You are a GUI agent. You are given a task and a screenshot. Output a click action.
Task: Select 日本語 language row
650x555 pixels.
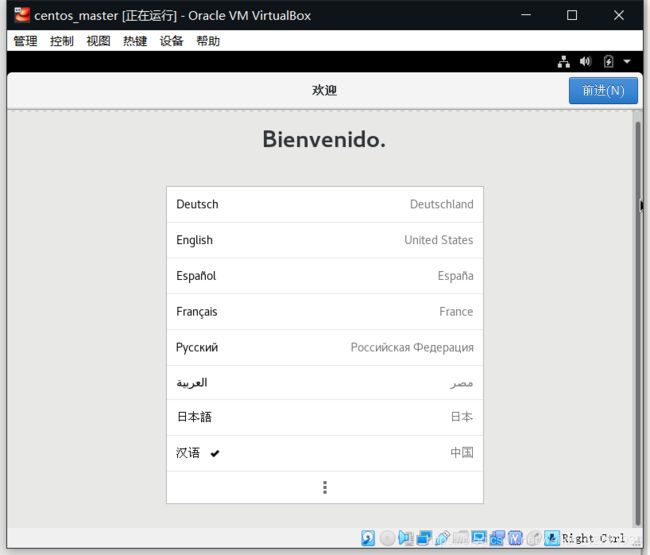pyautogui.click(x=325, y=417)
